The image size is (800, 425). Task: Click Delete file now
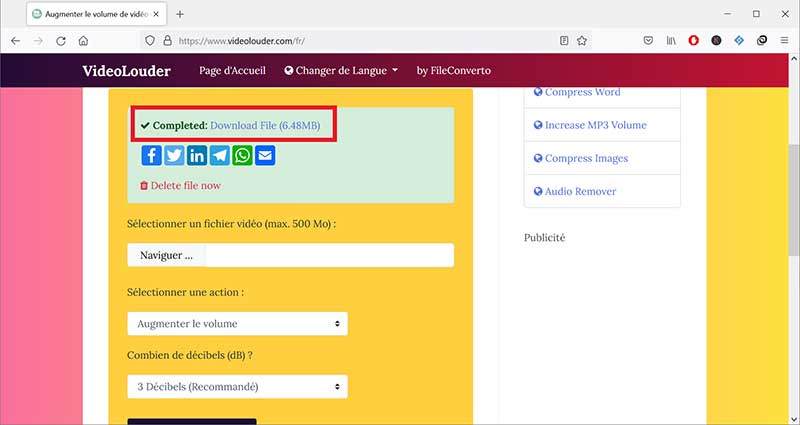[181, 186]
